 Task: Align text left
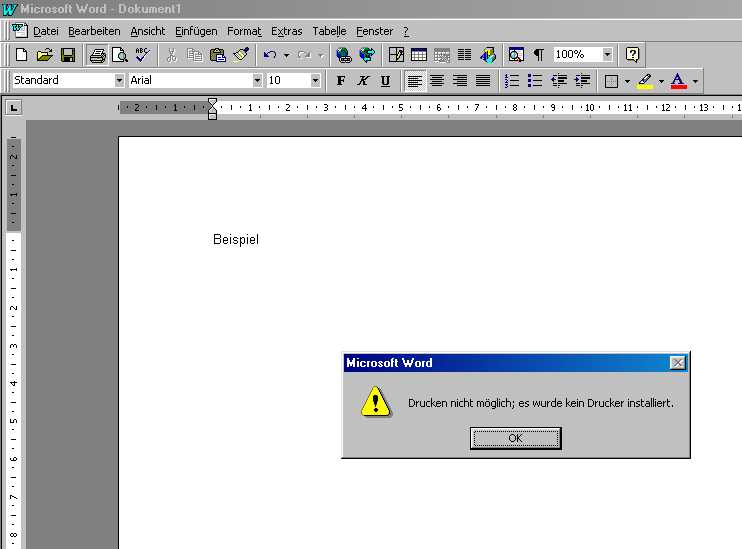coord(415,81)
